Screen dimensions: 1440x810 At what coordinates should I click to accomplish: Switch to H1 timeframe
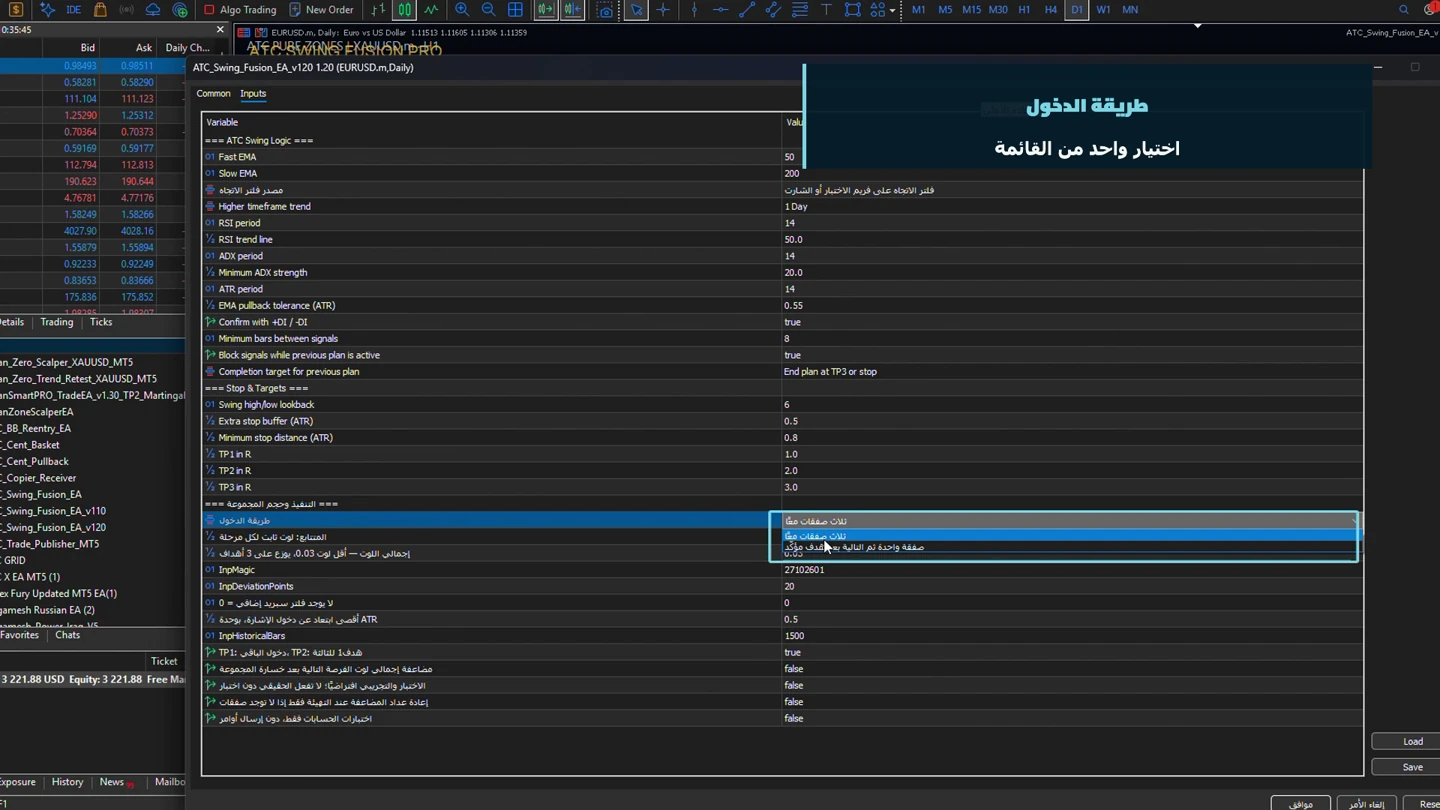(1024, 10)
